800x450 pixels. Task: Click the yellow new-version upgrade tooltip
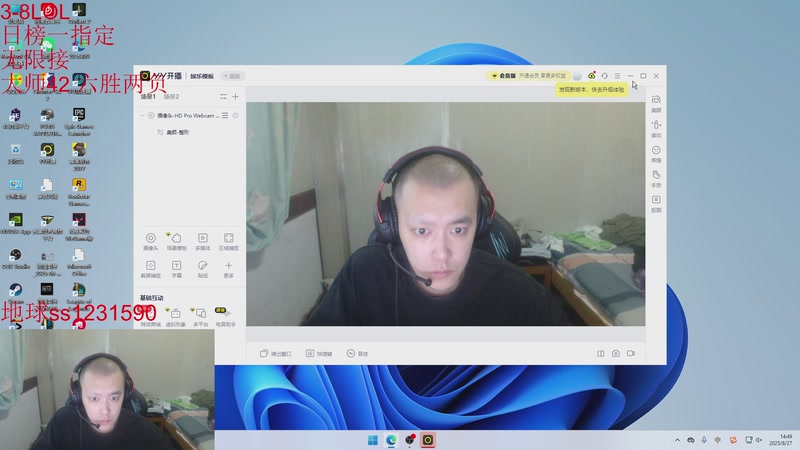591,89
